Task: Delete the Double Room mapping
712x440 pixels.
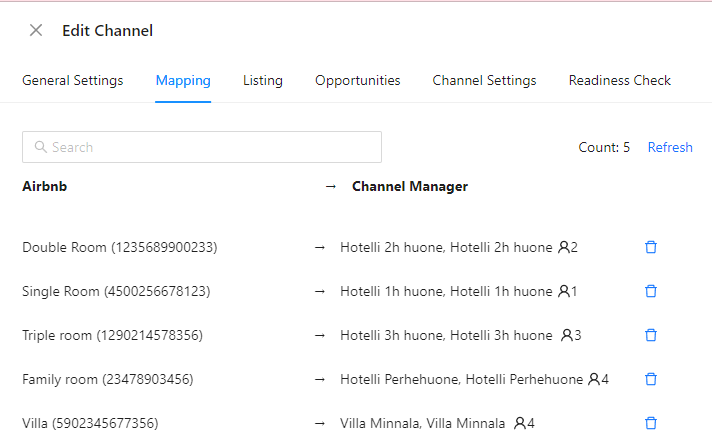Action: point(651,247)
